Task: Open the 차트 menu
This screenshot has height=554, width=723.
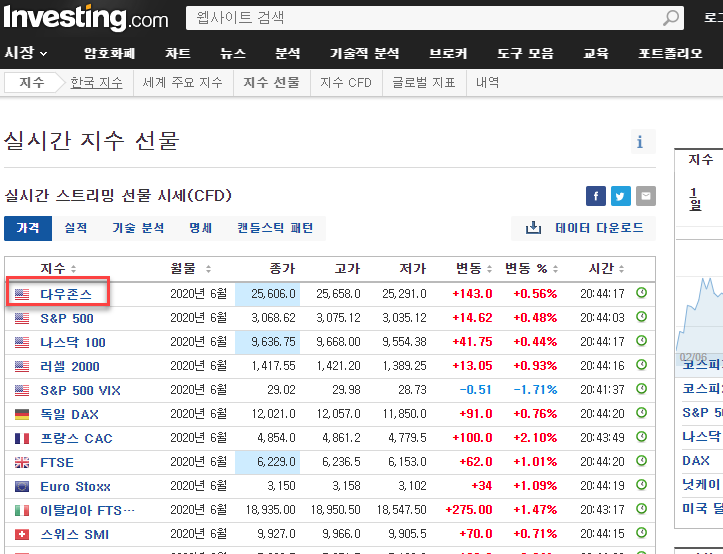Action: [x=178, y=53]
